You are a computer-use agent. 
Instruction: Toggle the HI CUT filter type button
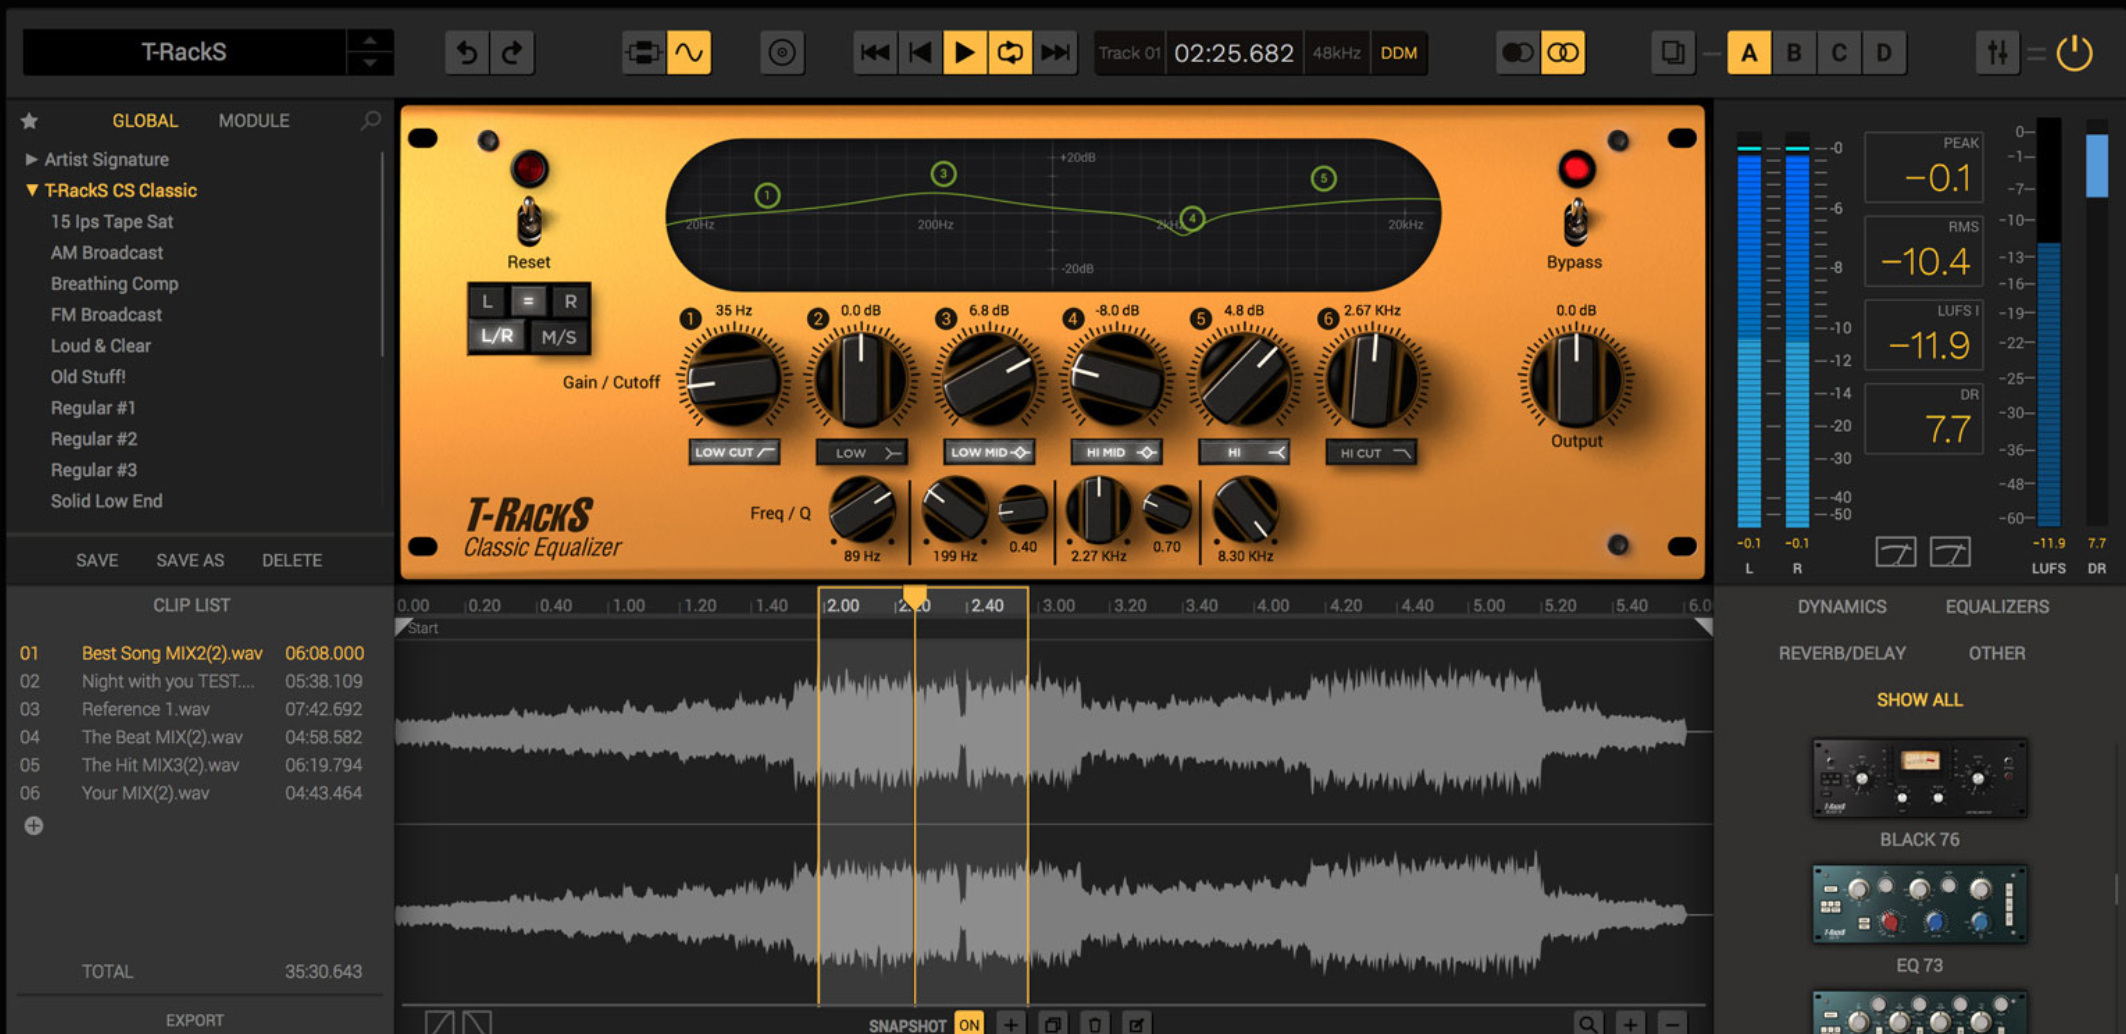[1371, 453]
